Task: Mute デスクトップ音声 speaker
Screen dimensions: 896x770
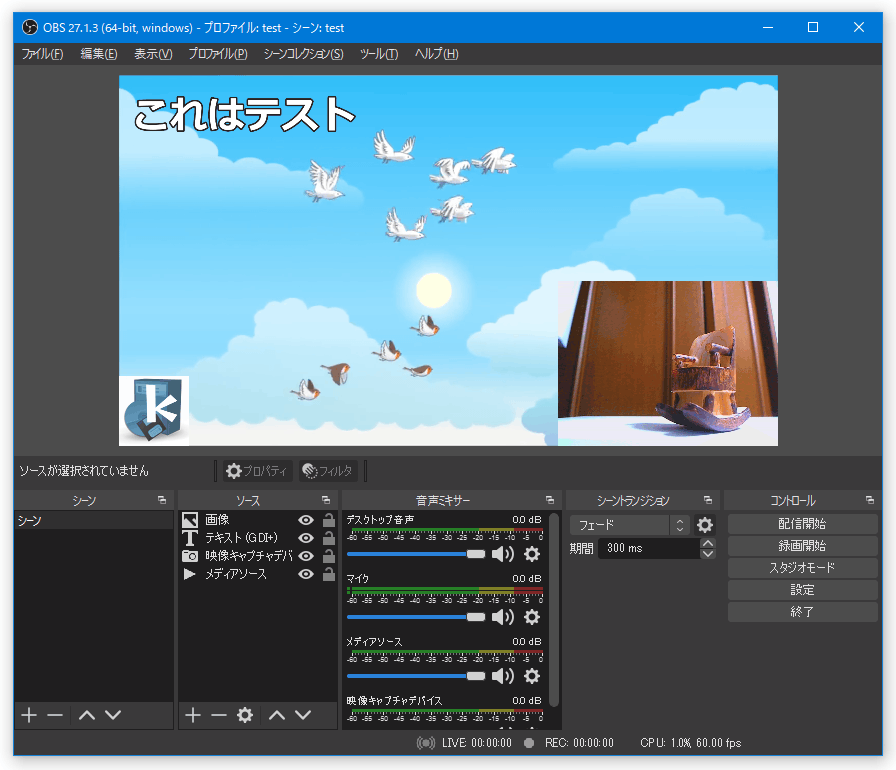Action: 503,554
